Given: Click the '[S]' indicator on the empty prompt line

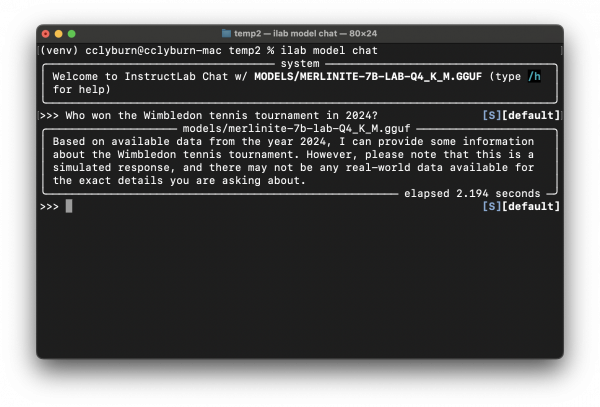Looking at the screenshot, I should tap(491, 206).
